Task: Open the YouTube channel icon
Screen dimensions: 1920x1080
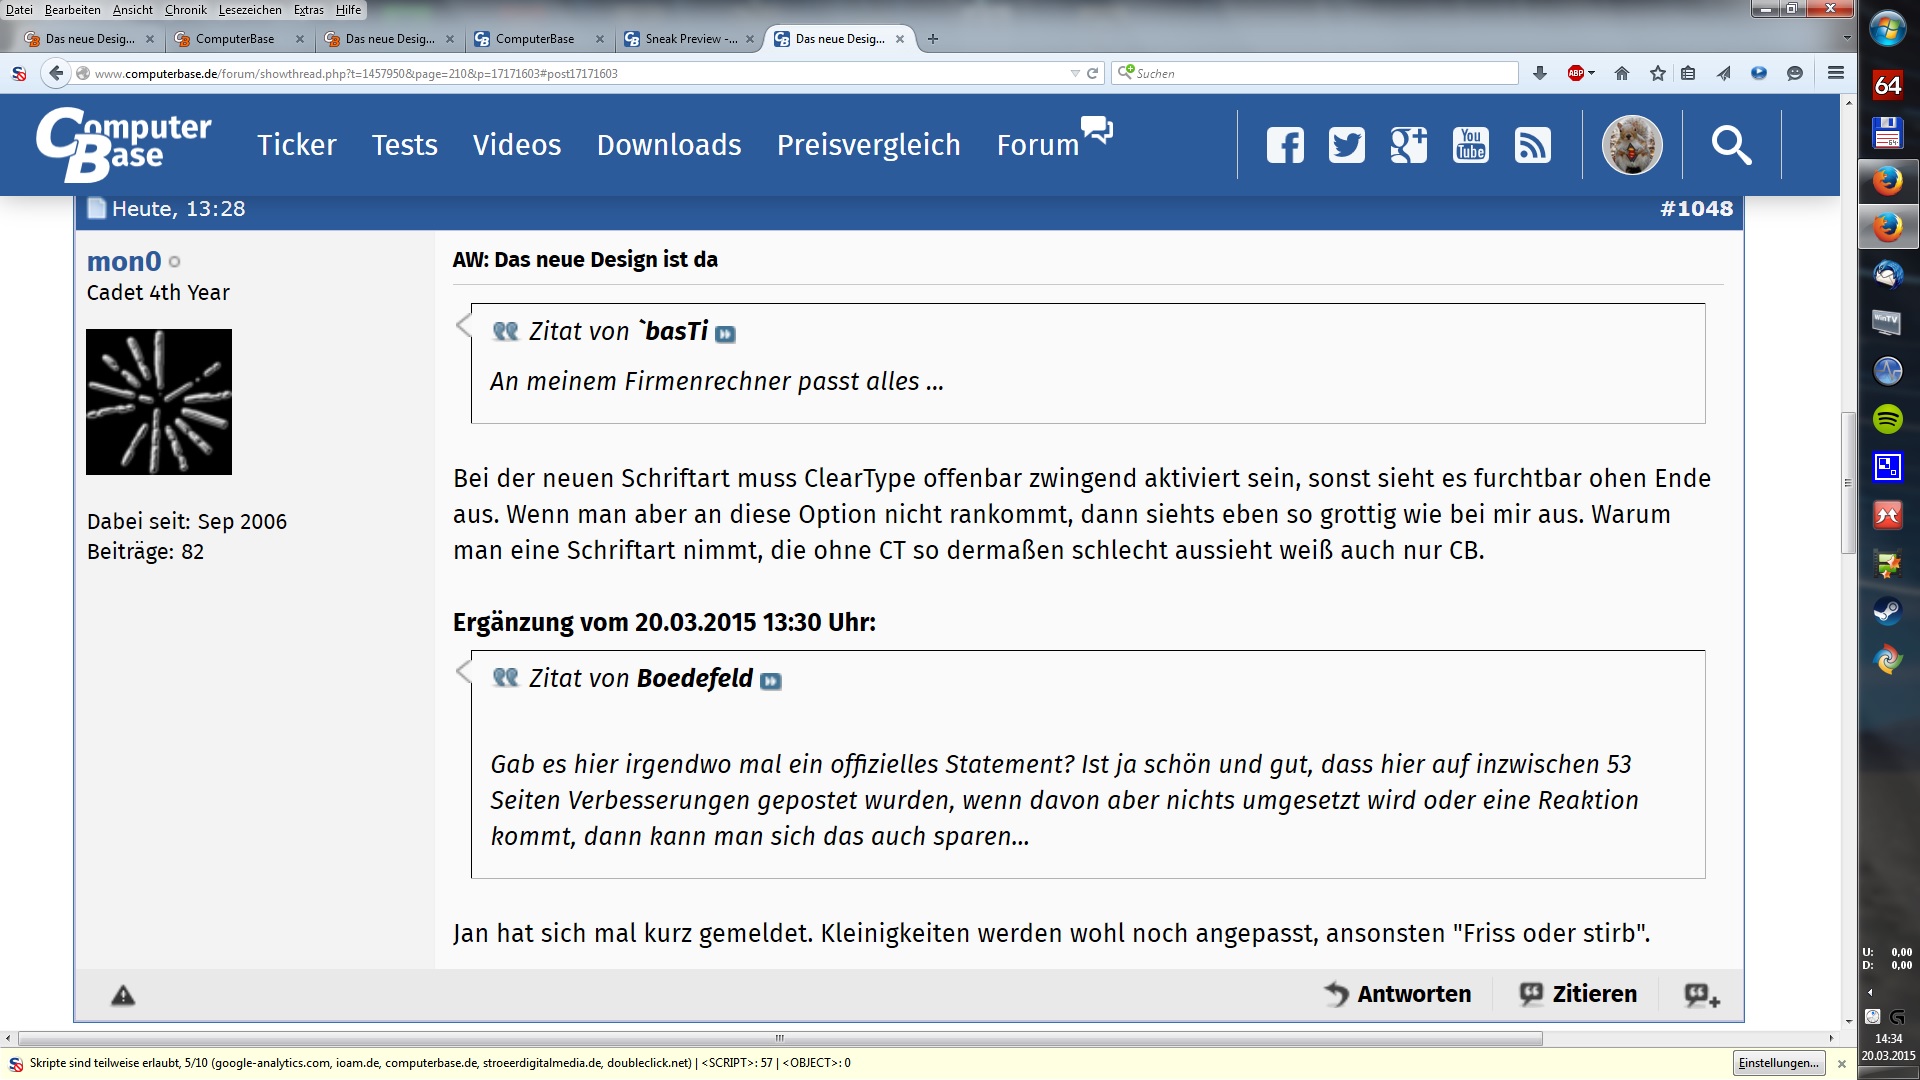Action: click(1470, 146)
